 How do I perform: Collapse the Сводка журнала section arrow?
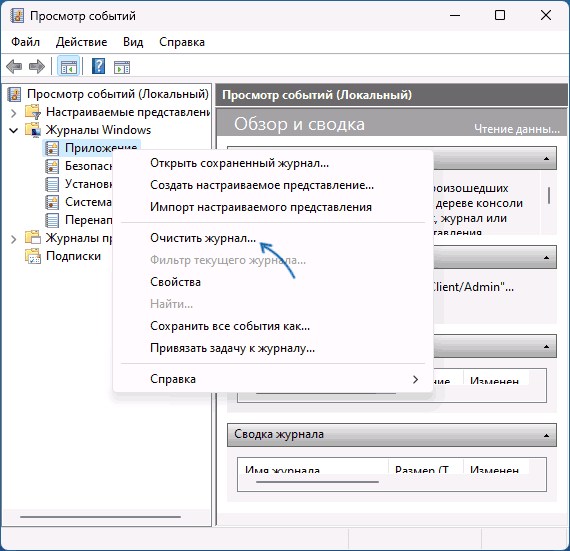(546, 435)
